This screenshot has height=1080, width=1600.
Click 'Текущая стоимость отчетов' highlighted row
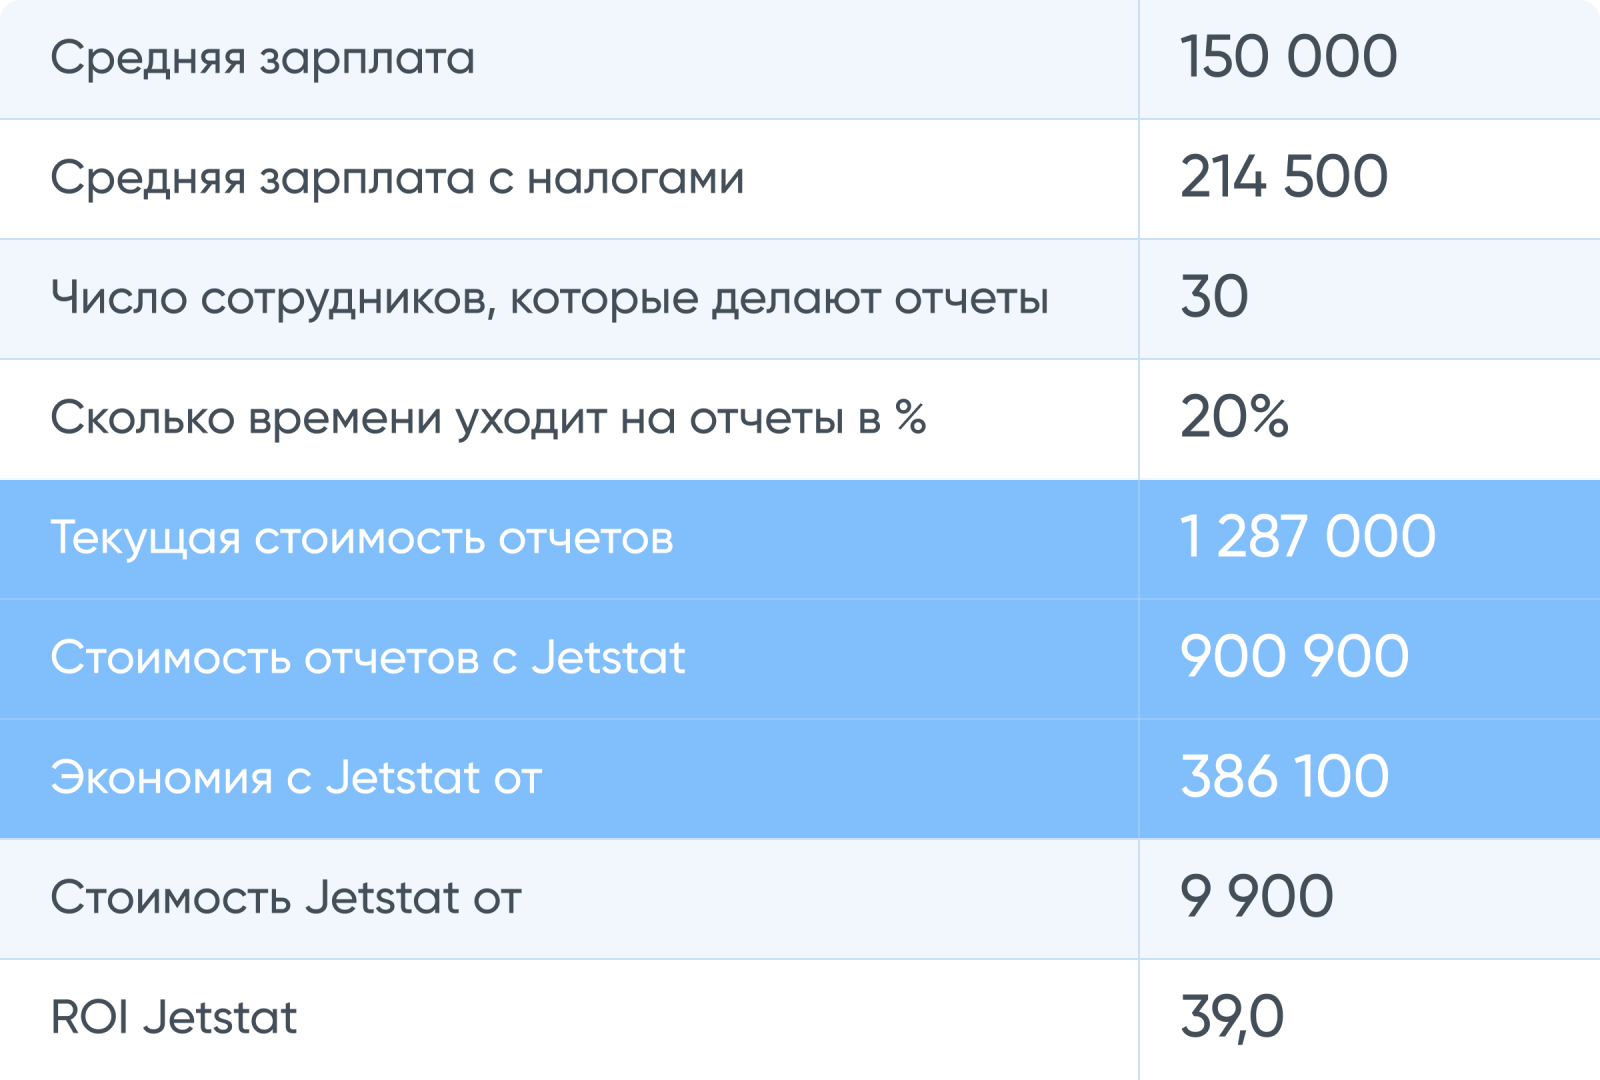pos(362,538)
